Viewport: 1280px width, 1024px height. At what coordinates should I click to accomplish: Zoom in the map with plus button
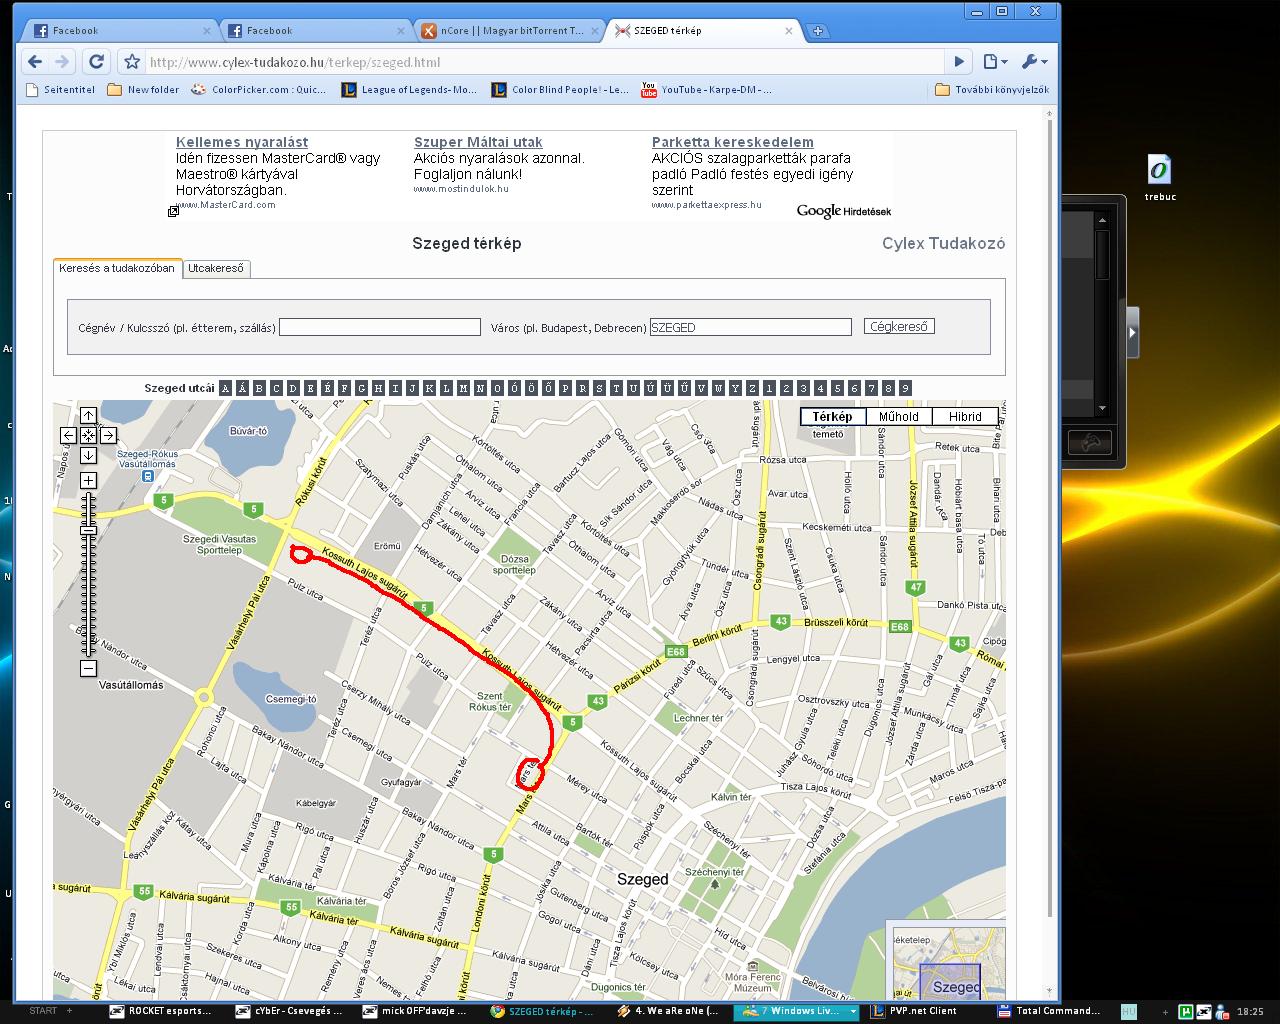coord(88,480)
